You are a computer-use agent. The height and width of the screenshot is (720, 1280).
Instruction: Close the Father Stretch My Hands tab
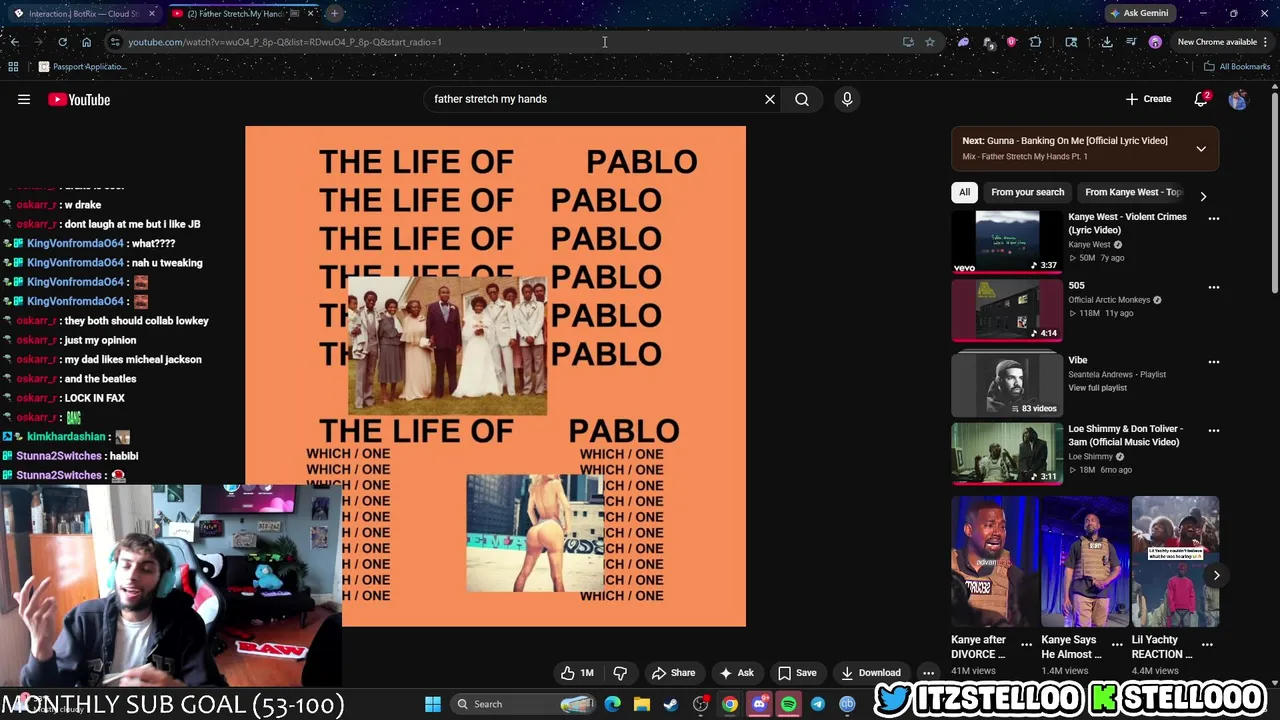311,14
